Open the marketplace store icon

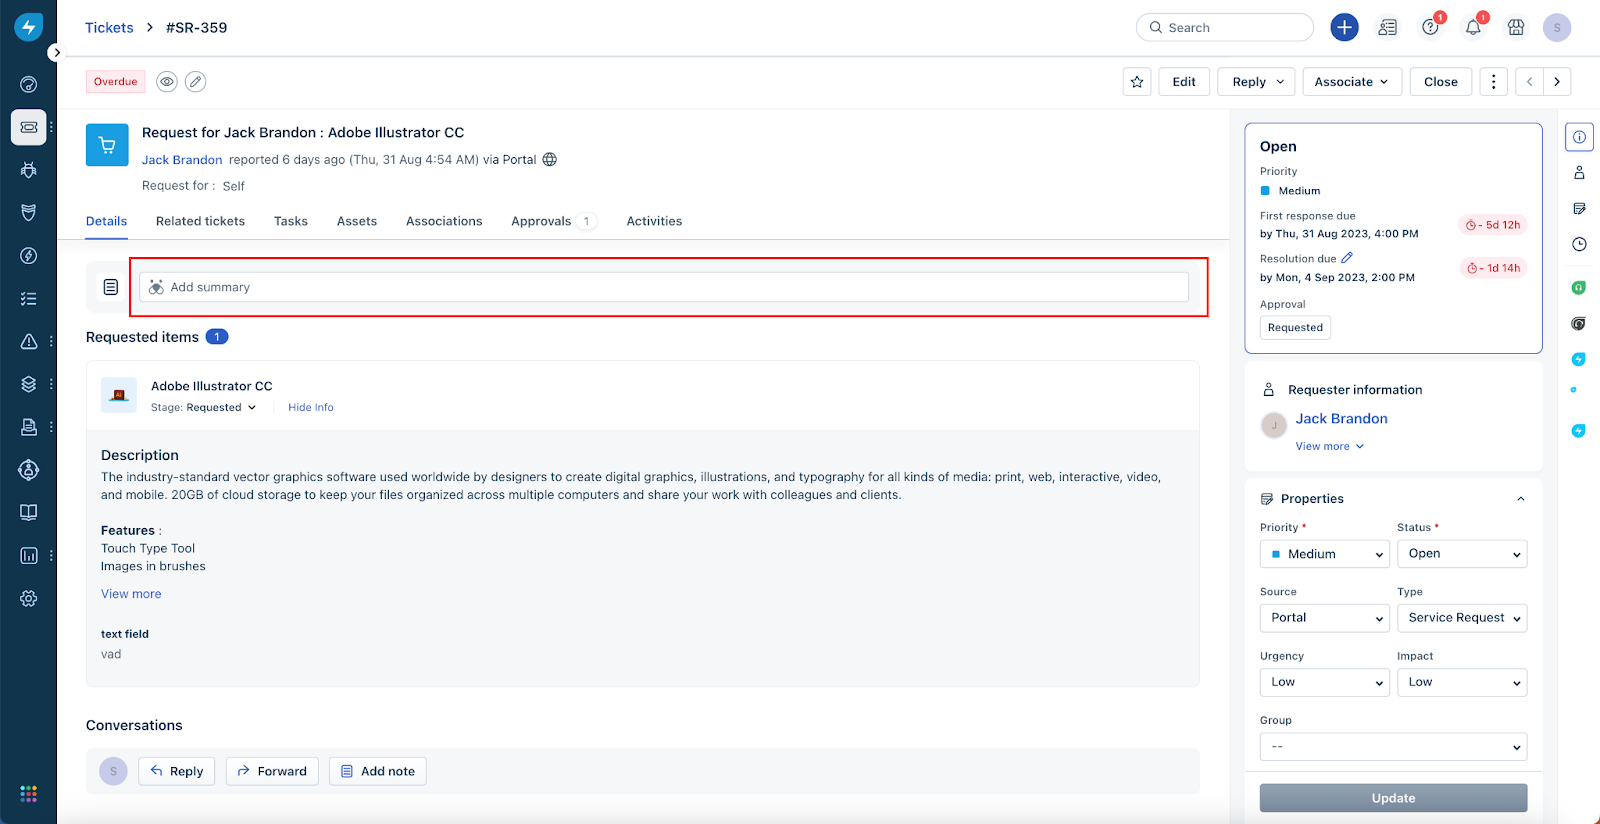coord(1516,27)
